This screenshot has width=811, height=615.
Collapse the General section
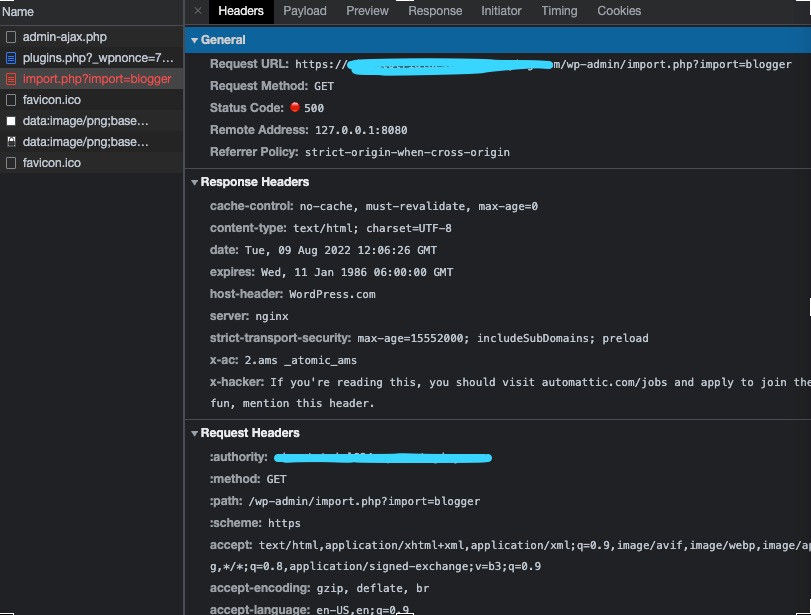[x=194, y=40]
